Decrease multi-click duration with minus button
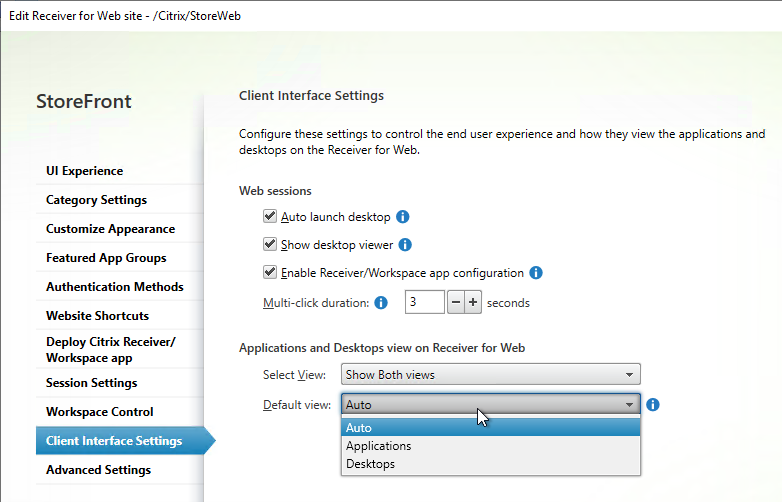The height and width of the screenshot is (502, 782). pyautogui.click(x=456, y=302)
